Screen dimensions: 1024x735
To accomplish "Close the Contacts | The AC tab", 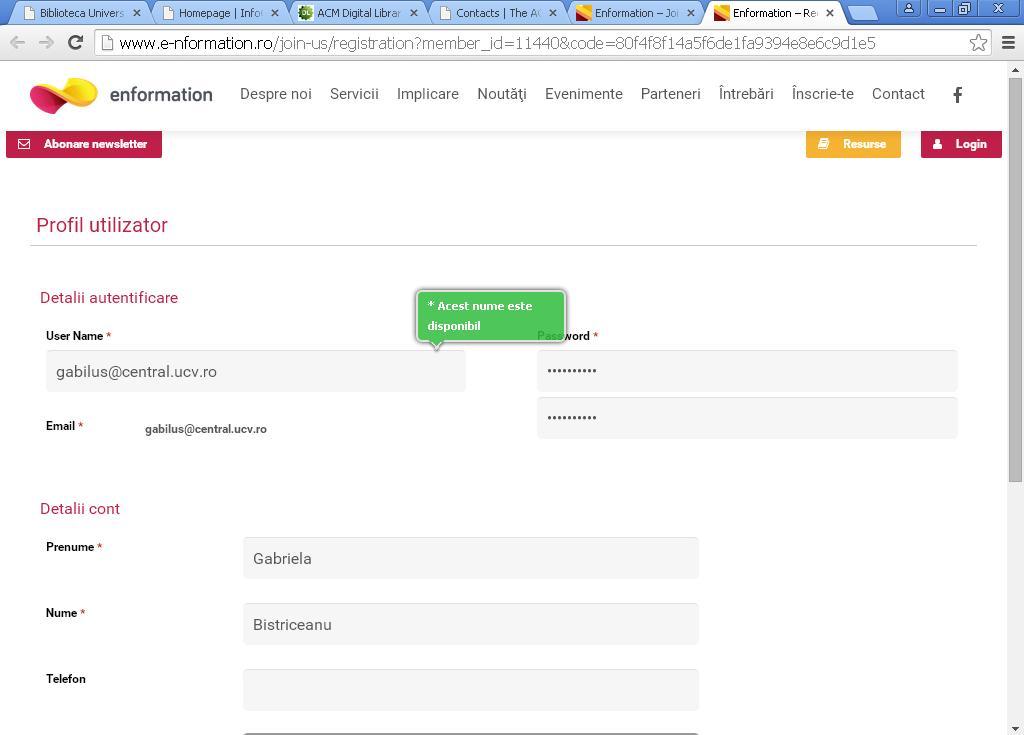I will (552, 13).
